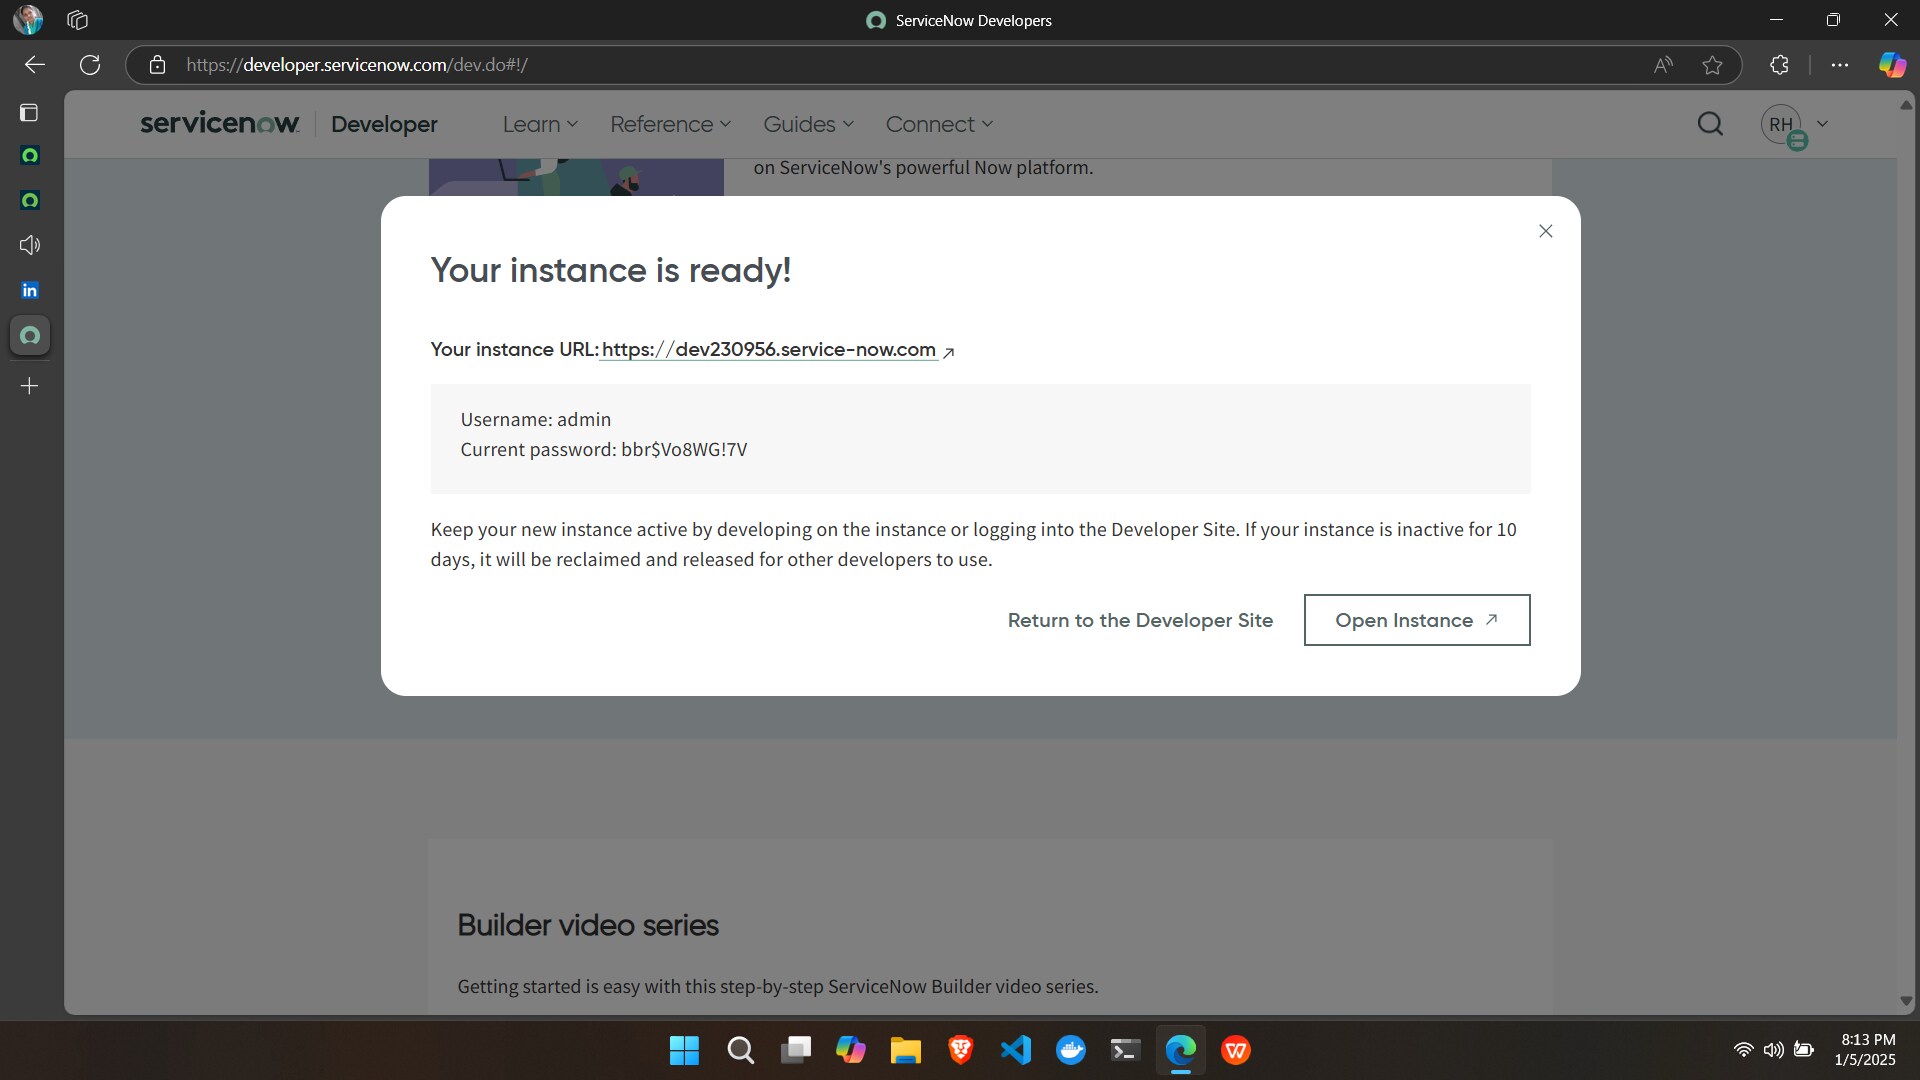Launch Brave browser from taskbar
The width and height of the screenshot is (1920, 1080).
(961, 1050)
